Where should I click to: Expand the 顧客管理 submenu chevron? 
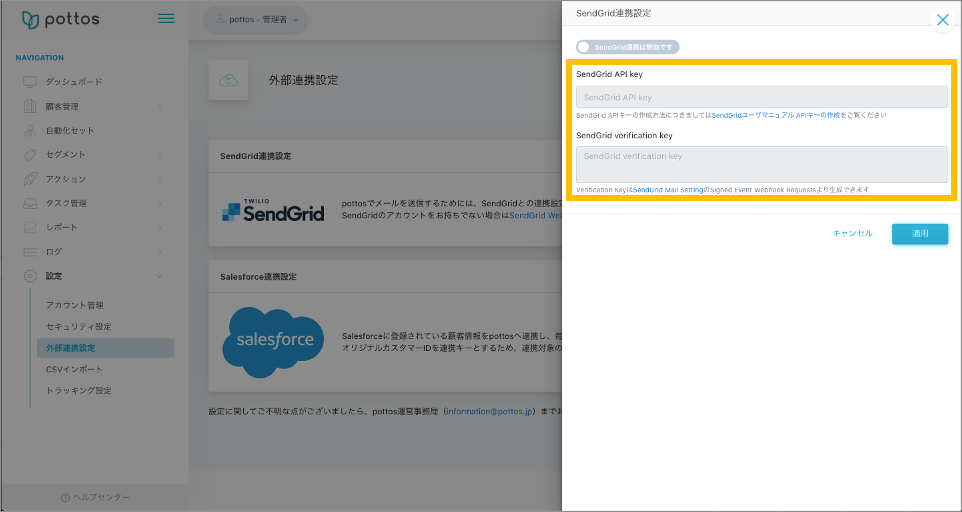[x=160, y=107]
